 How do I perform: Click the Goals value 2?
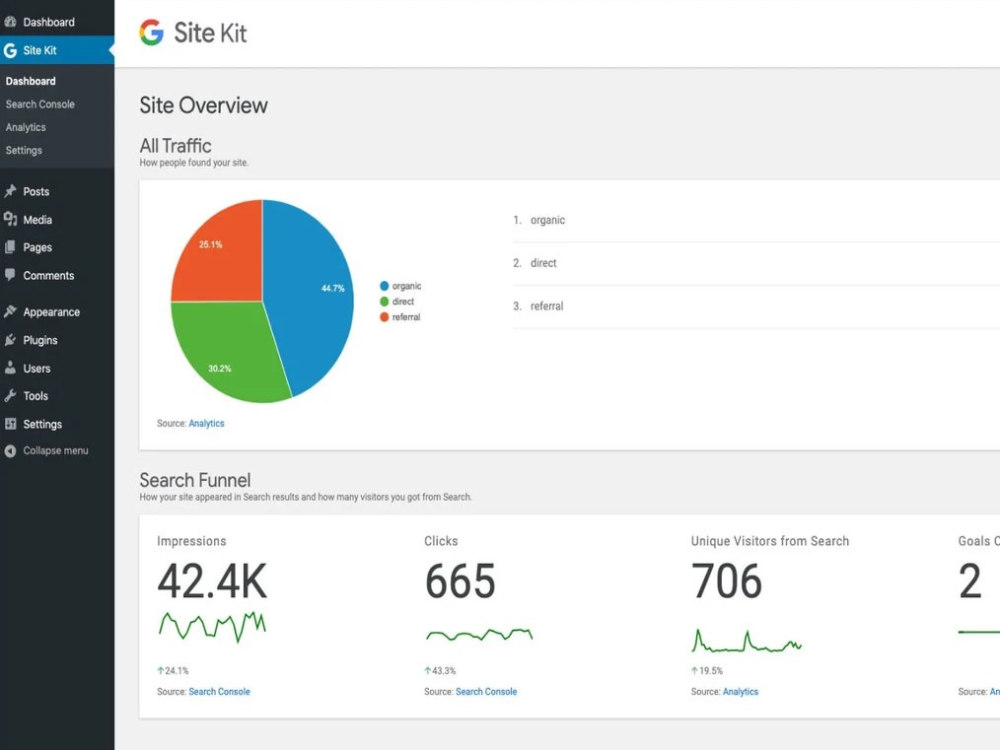click(970, 581)
